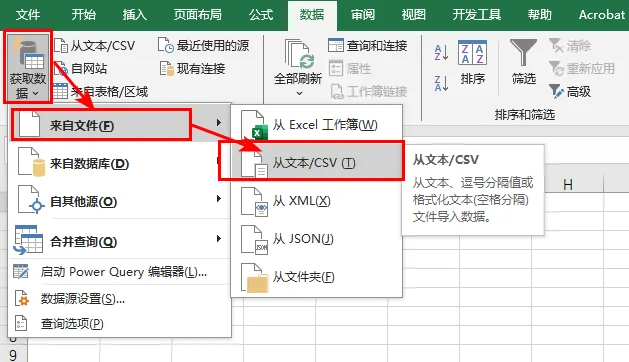Click 工作簿链接 command

point(369,92)
